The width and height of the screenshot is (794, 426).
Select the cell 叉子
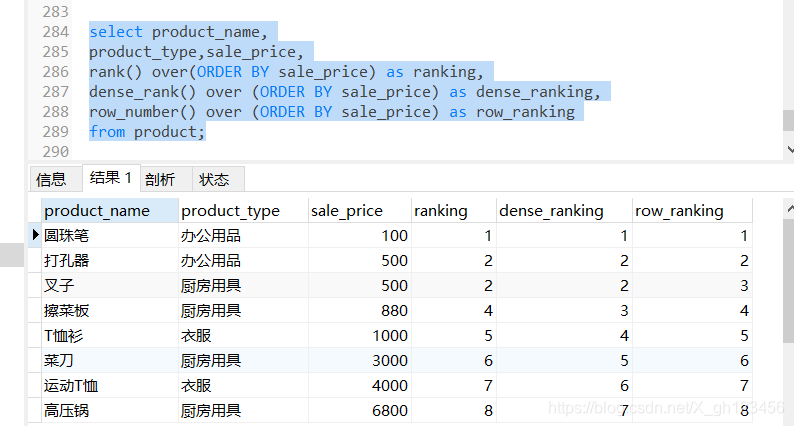(110, 285)
